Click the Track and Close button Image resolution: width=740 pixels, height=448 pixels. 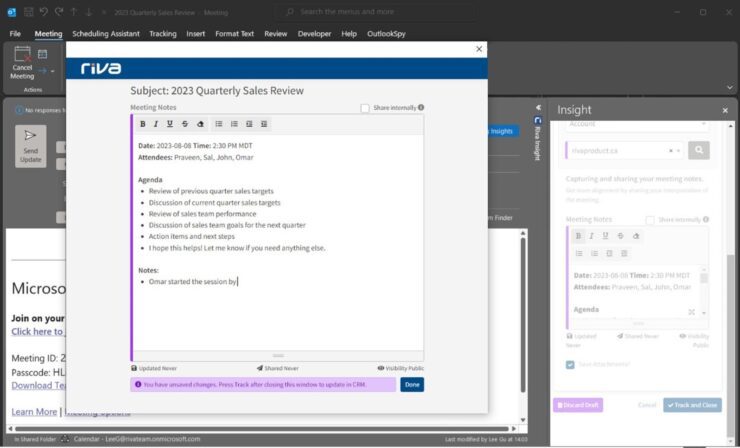(x=692, y=405)
